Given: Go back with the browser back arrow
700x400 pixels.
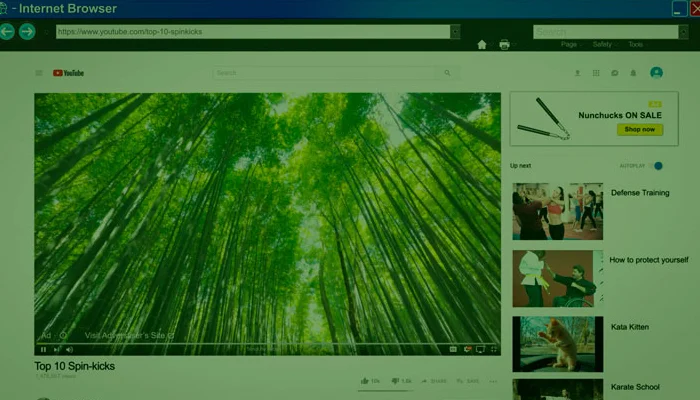Looking at the screenshot, I should click(6, 32).
